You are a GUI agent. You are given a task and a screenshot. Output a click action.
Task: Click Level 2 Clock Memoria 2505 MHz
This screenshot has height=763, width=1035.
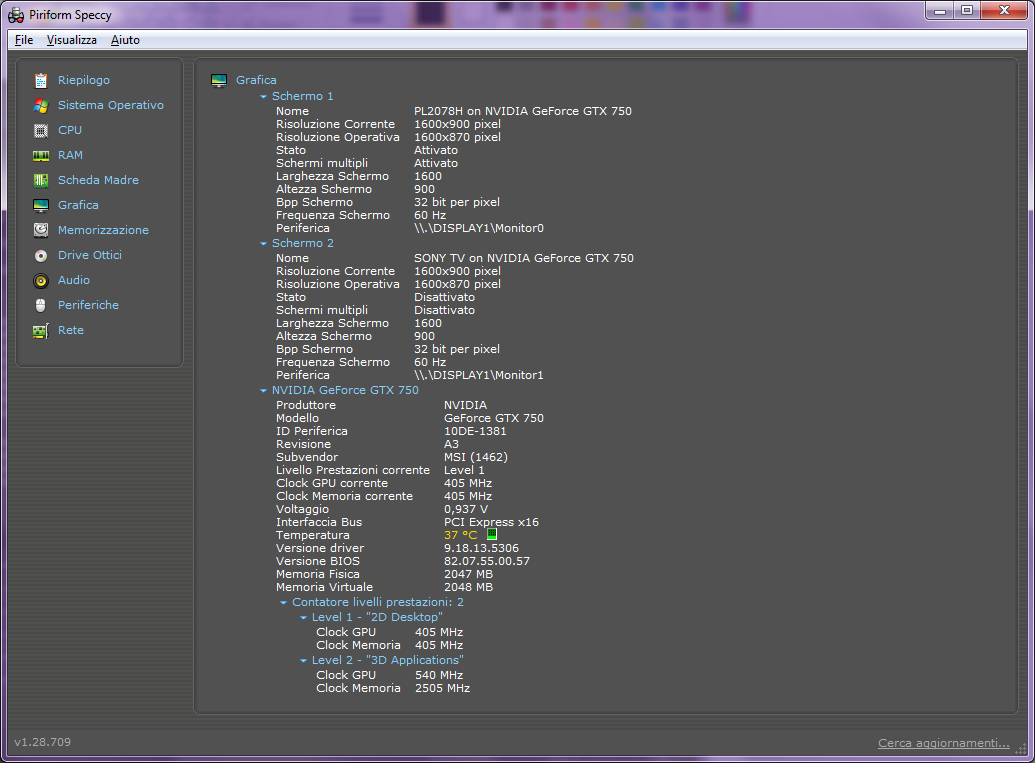(442, 688)
